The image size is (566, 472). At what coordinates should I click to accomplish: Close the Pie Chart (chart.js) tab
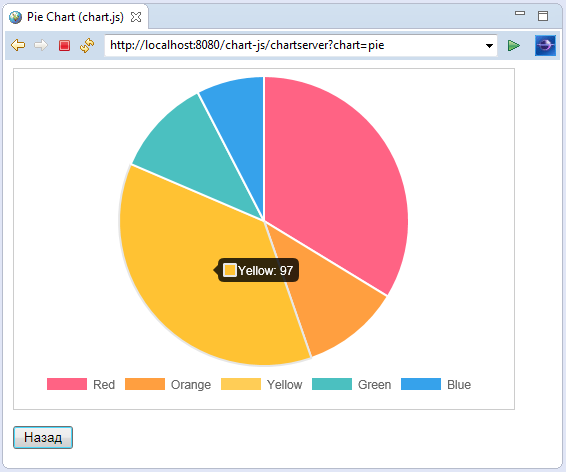coord(136,17)
